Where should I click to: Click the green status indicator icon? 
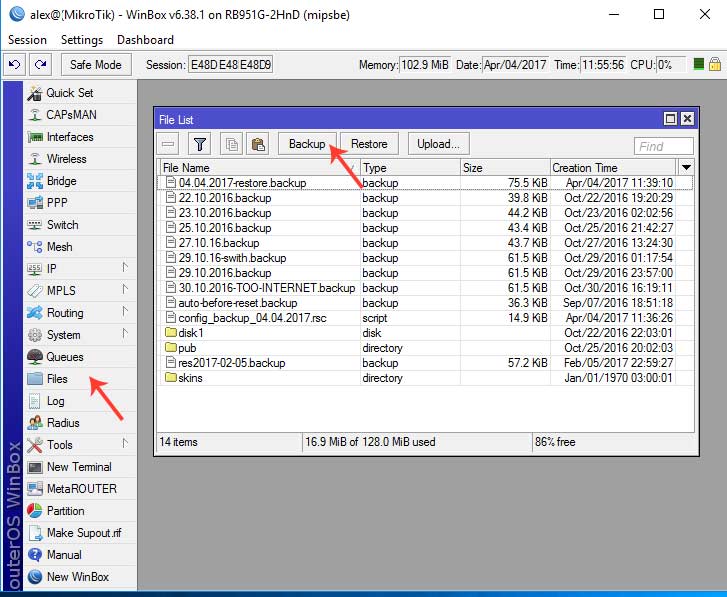pos(699,64)
